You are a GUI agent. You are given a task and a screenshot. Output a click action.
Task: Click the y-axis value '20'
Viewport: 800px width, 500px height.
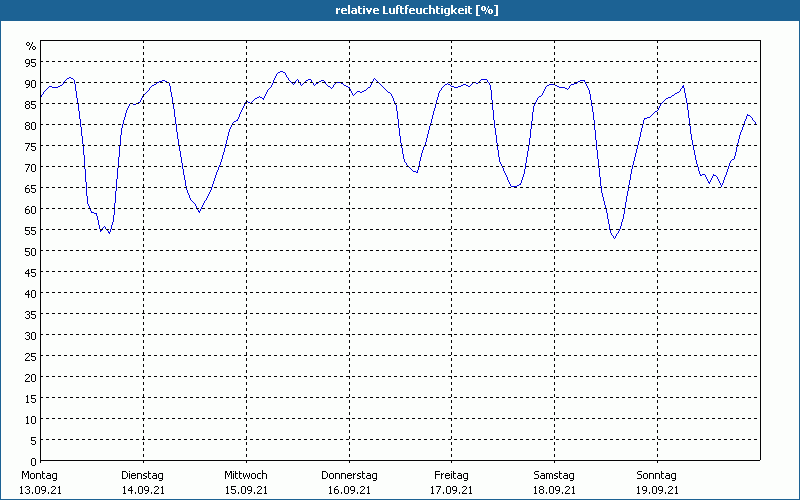click(31, 378)
